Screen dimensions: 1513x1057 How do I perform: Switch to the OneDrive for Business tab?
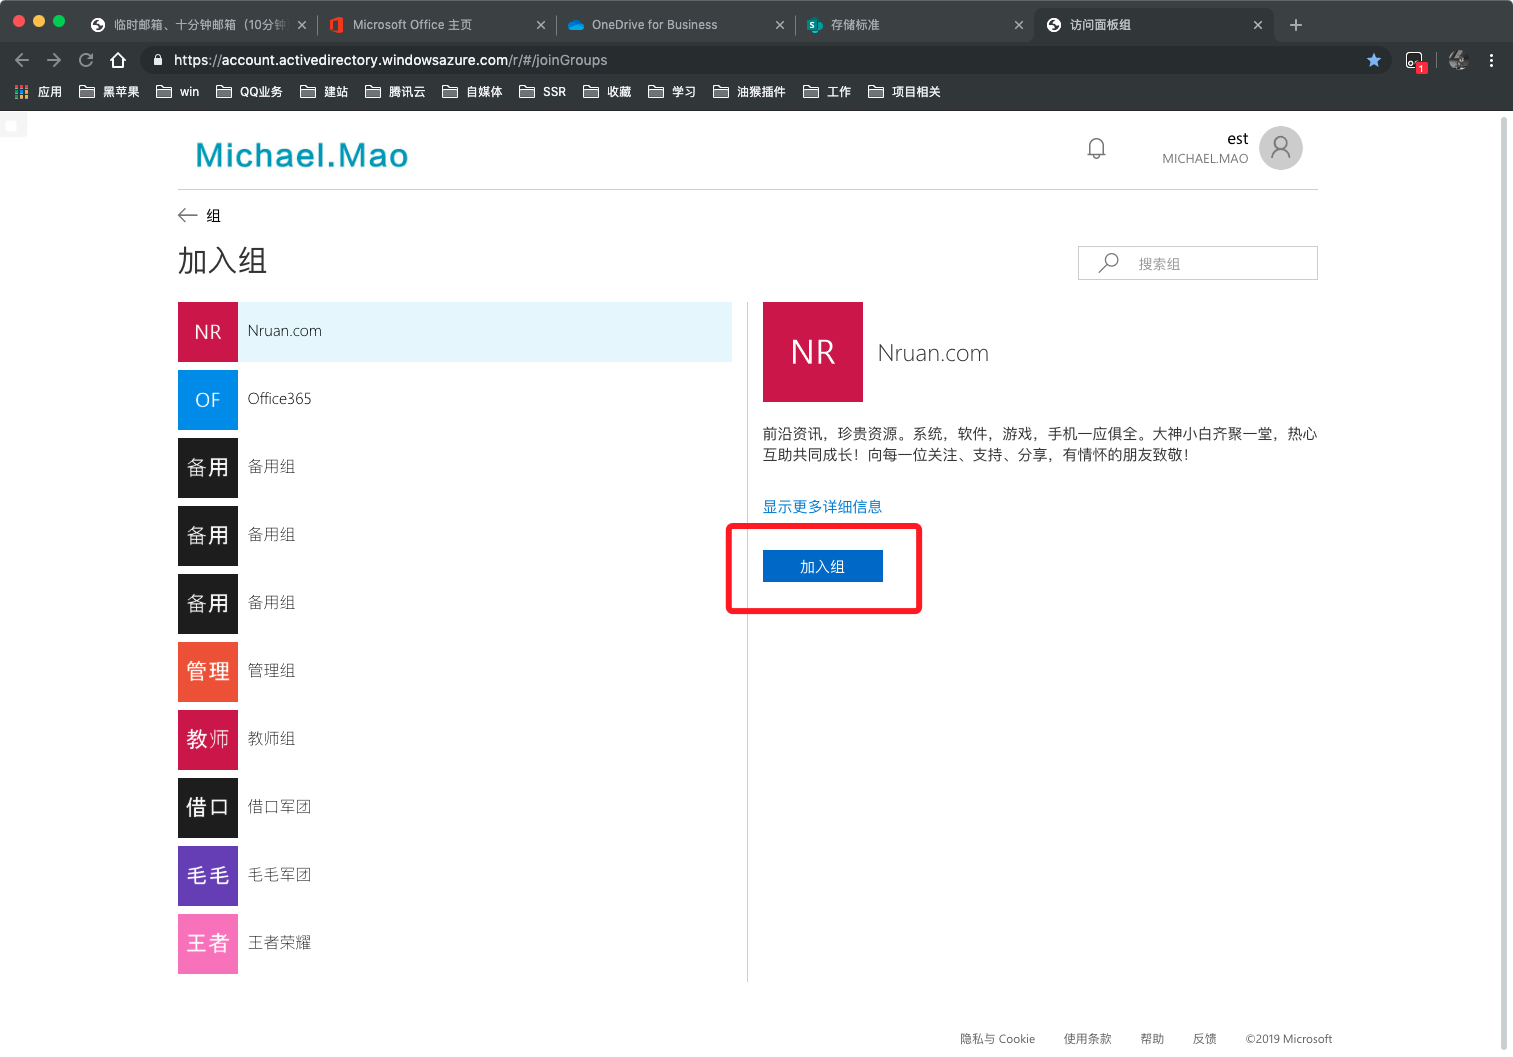coord(675,25)
